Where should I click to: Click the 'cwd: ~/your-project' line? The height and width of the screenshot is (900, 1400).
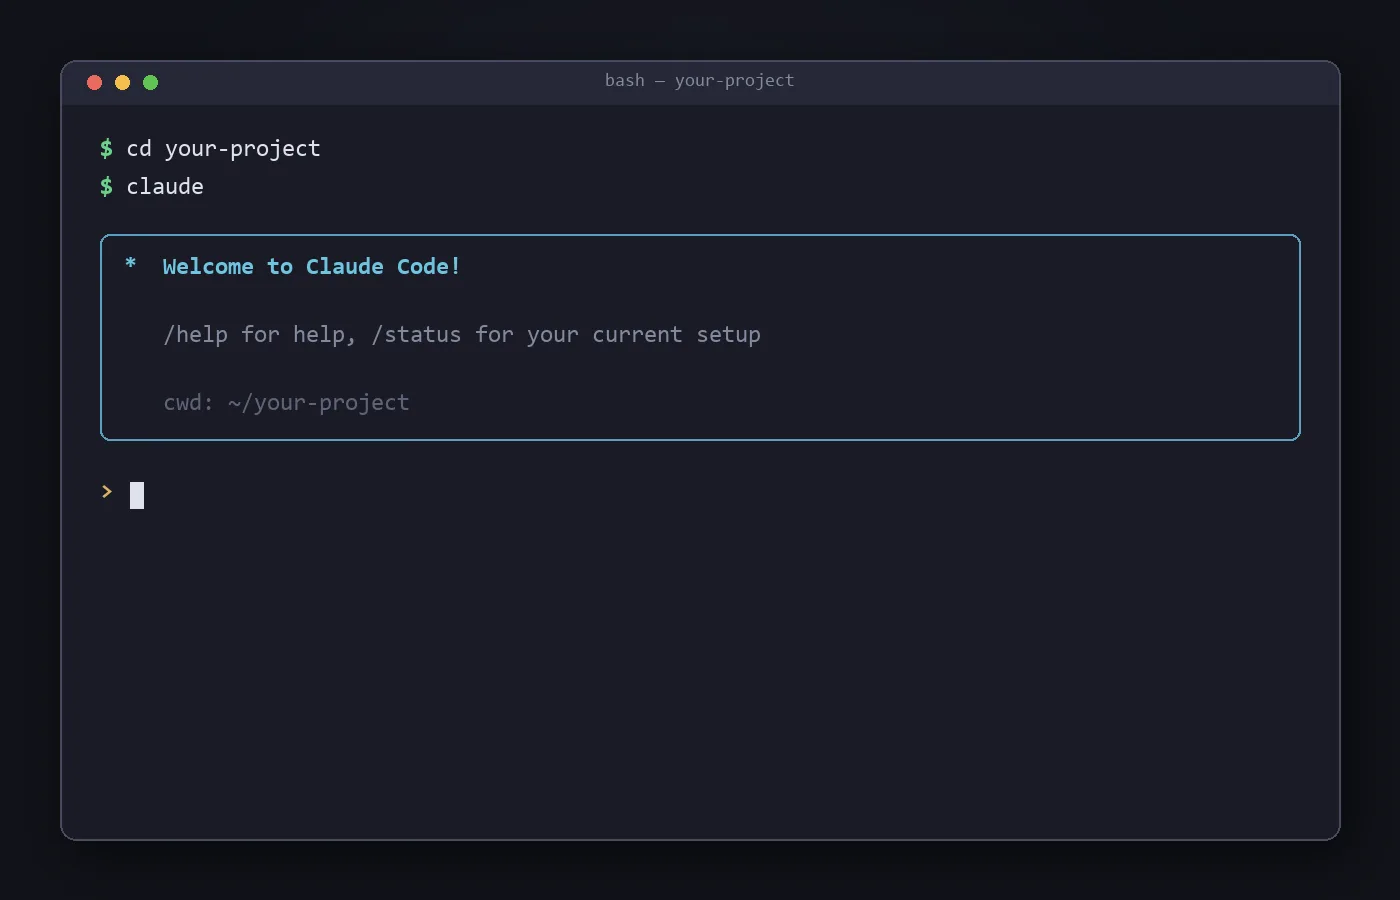tap(286, 403)
